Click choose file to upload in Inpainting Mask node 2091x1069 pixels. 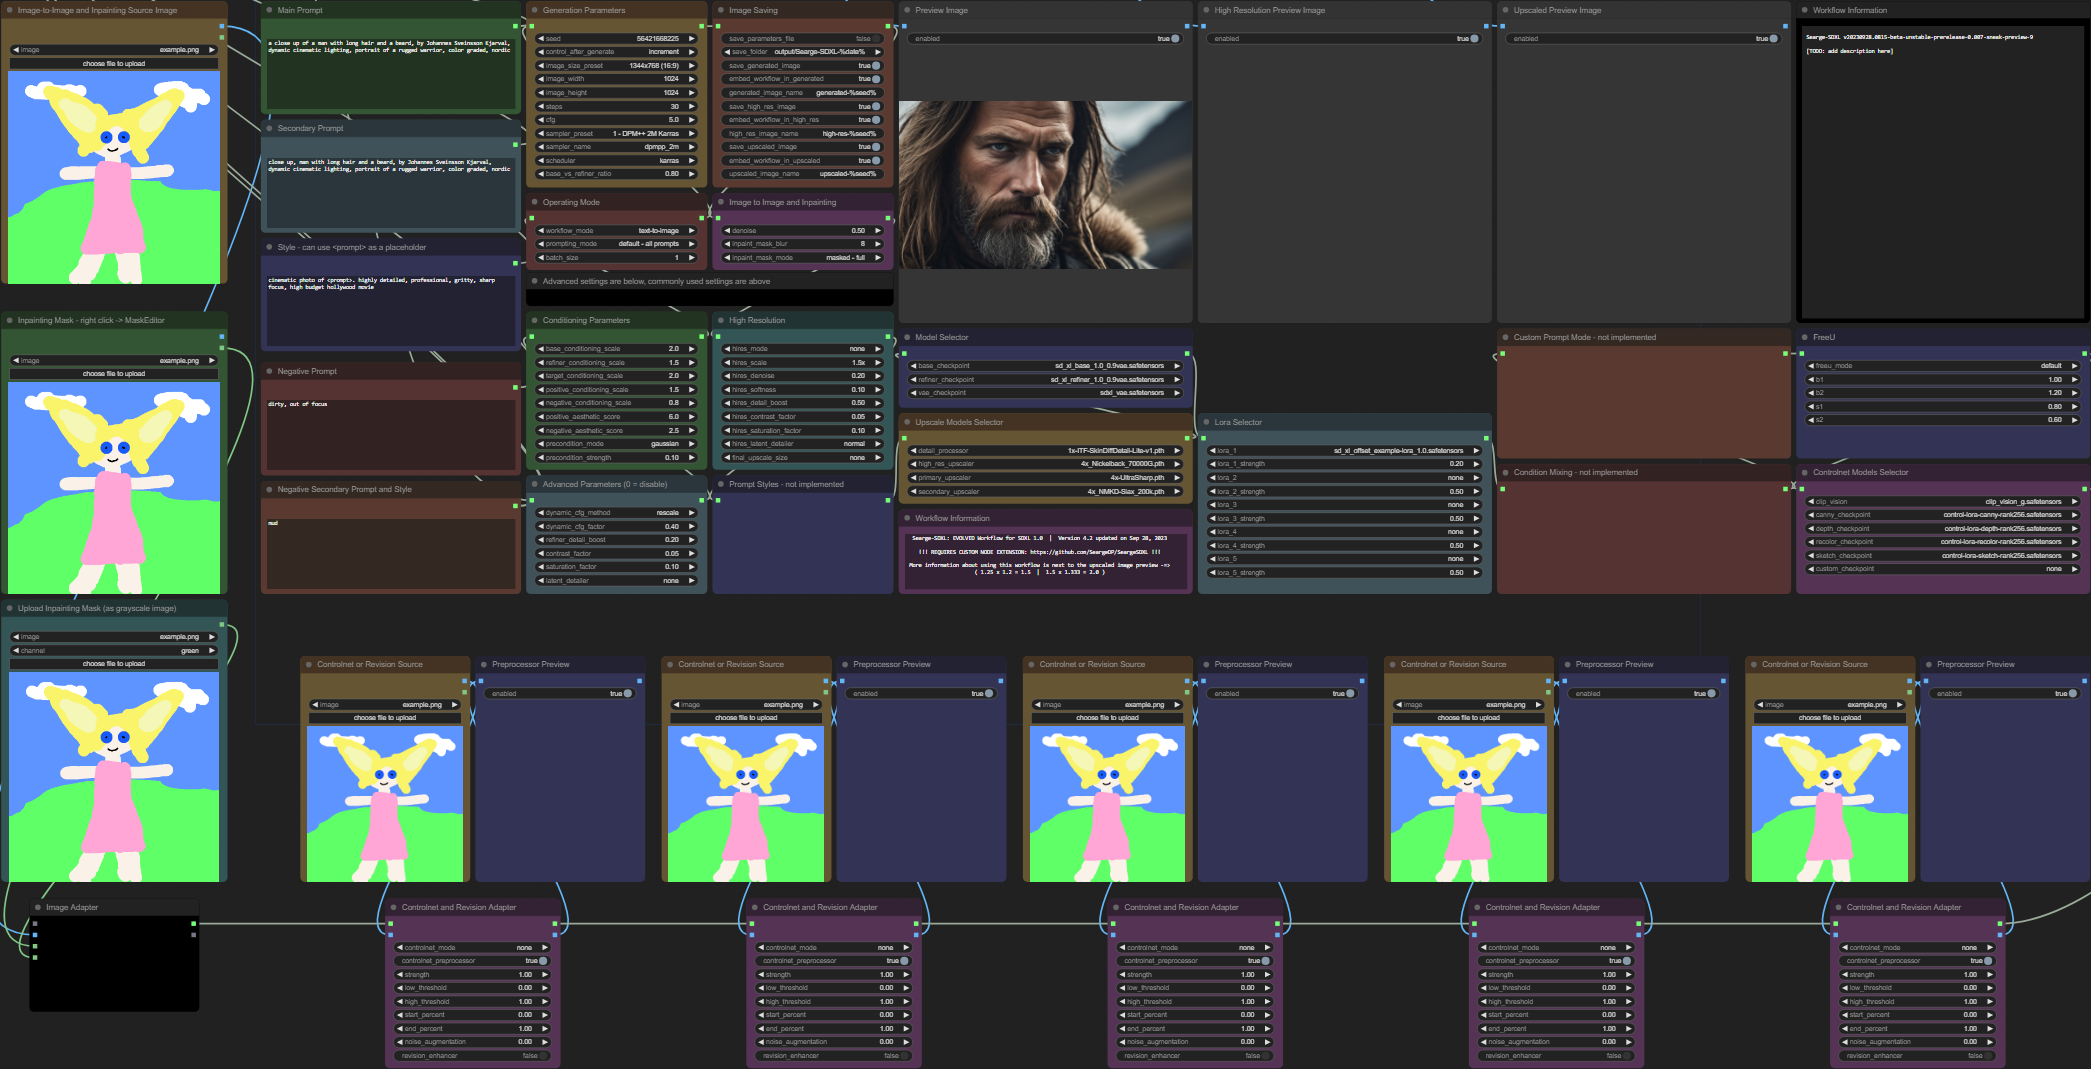[x=114, y=374]
